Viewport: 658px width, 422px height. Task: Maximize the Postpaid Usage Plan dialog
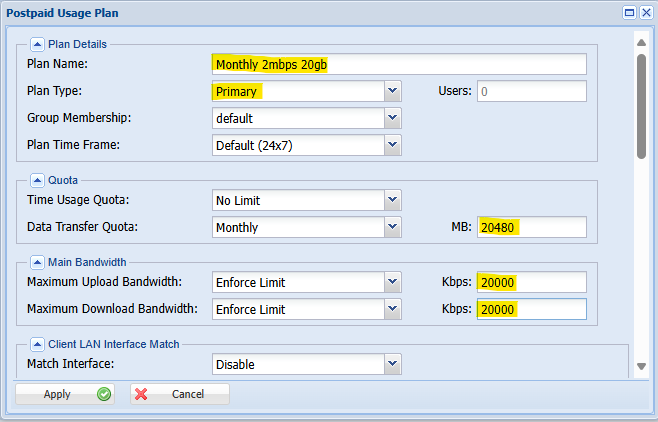pos(629,13)
